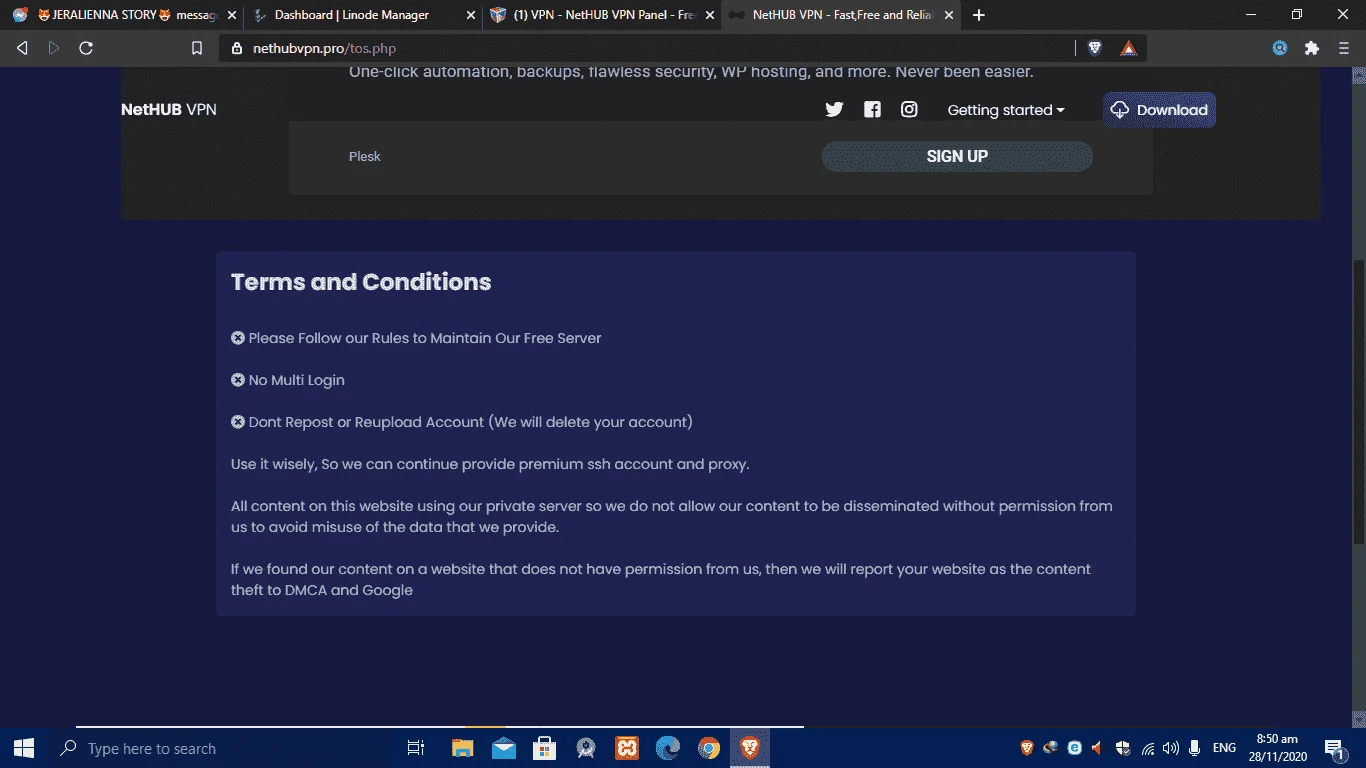The width and height of the screenshot is (1366, 768).
Task: Open the Facebook icon in site header
Action: coord(872,110)
